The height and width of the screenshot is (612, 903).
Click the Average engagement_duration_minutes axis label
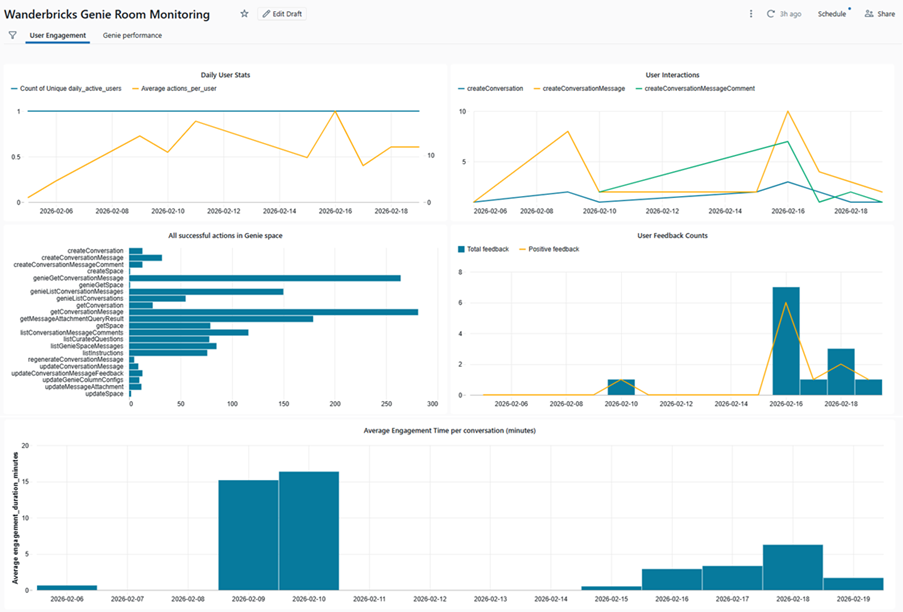(x=16, y=518)
